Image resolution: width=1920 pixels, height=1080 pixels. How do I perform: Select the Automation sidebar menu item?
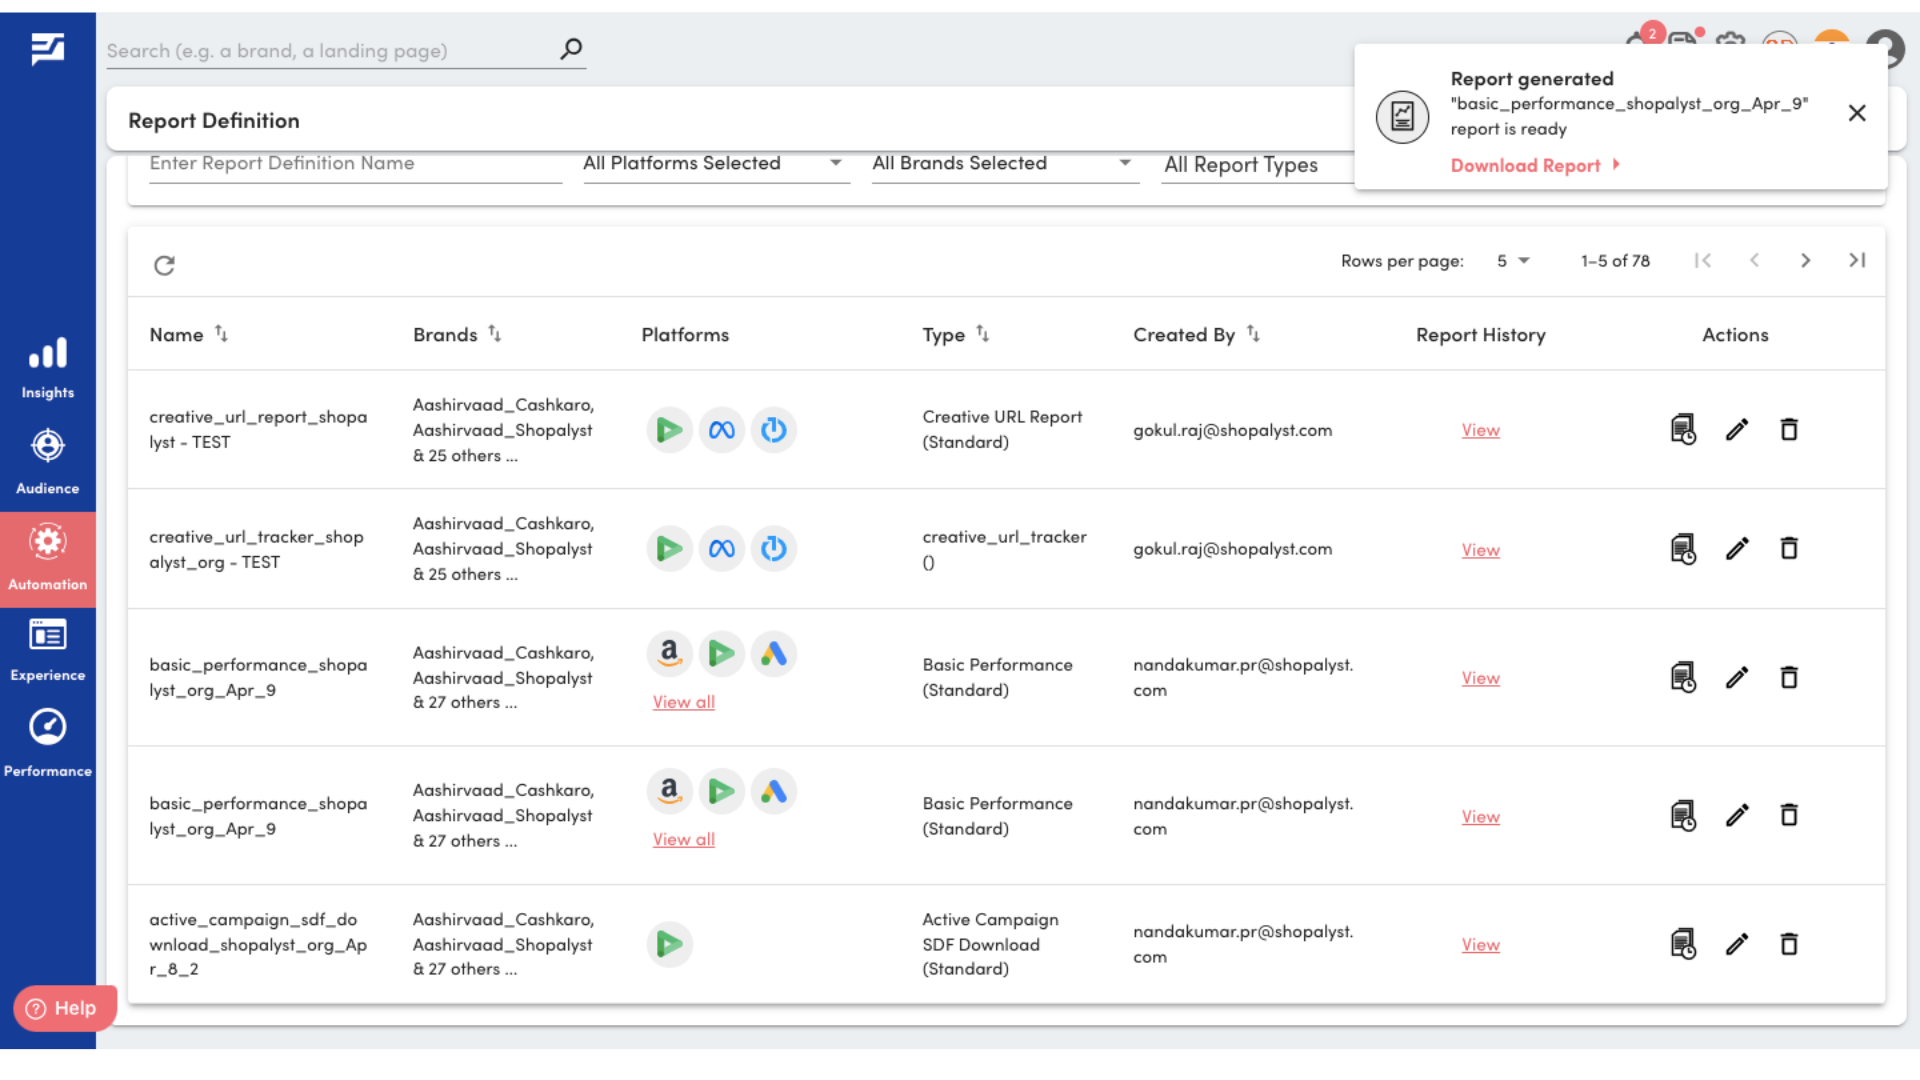pos(47,558)
